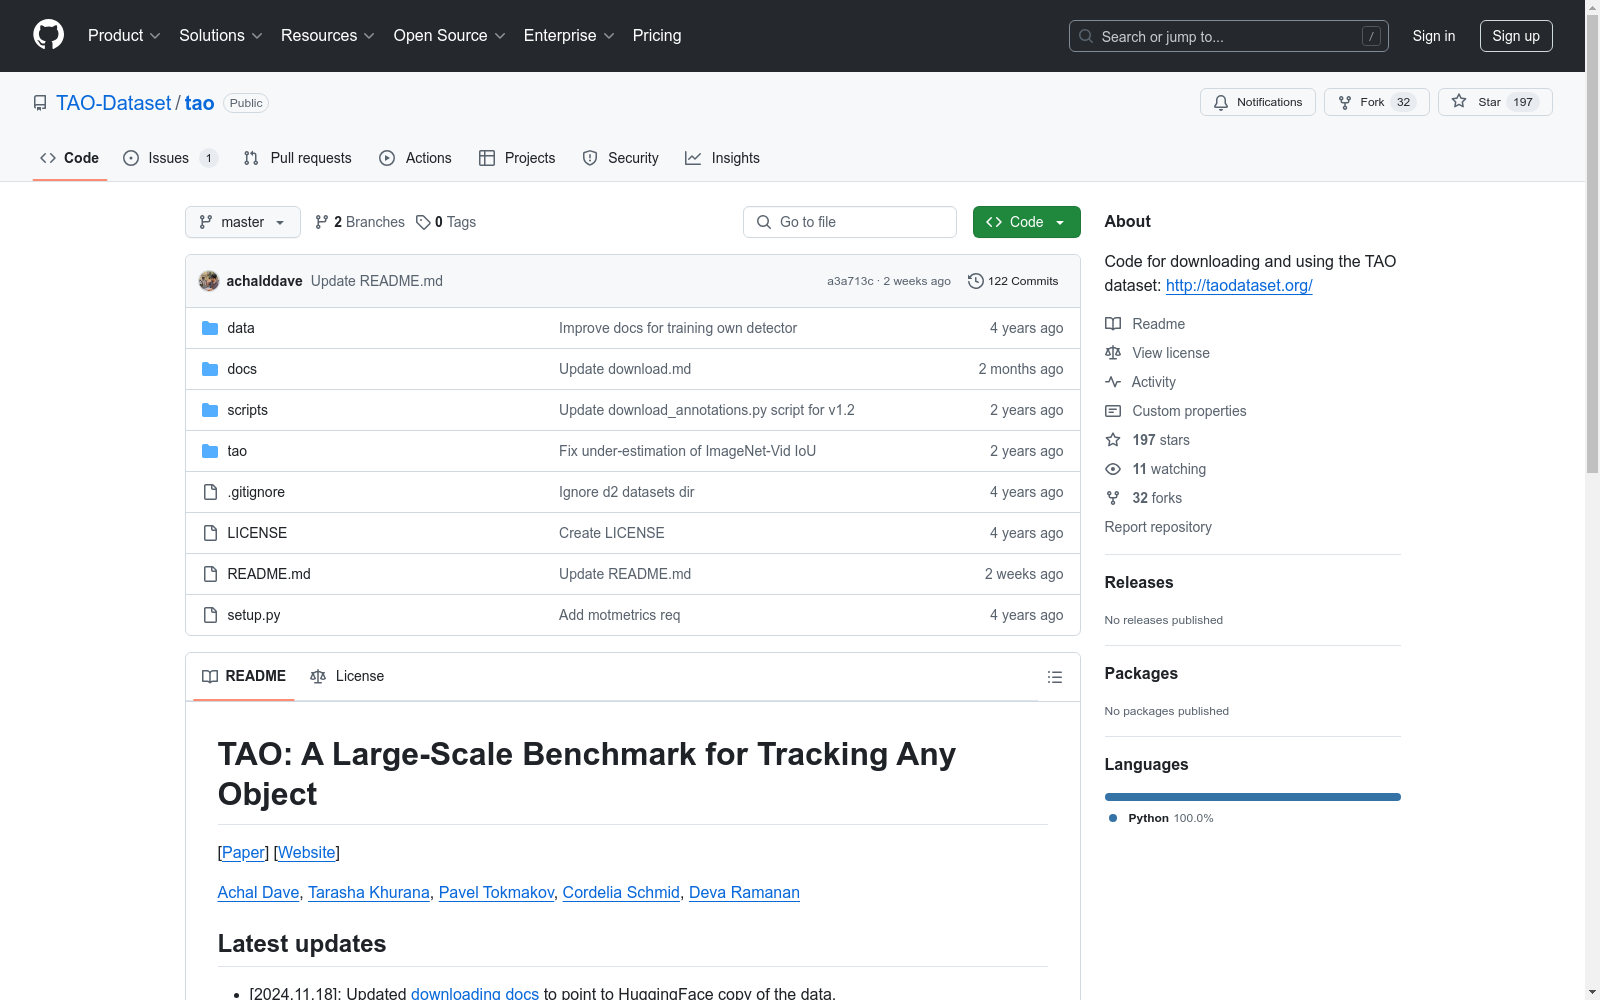This screenshot has width=1600, height=1000.
Task: Click the Custom properties icon
Action: [x=1113, y=411]
